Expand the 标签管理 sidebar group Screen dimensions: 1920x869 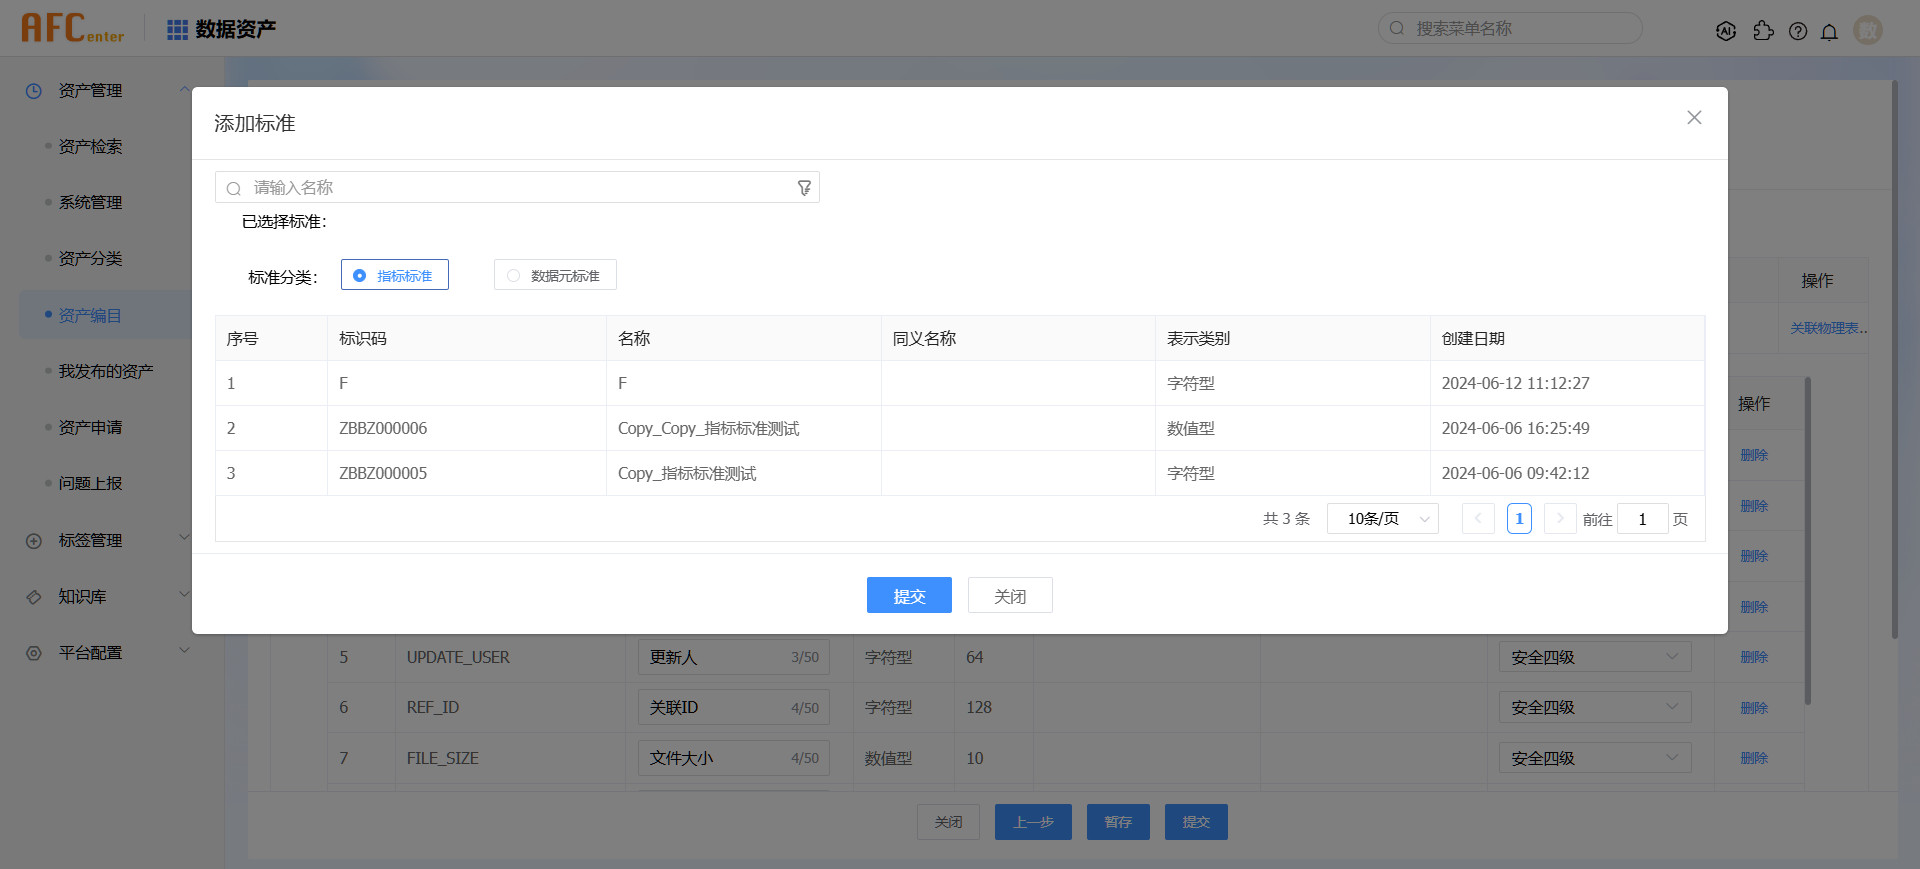[x=184, y=537]
